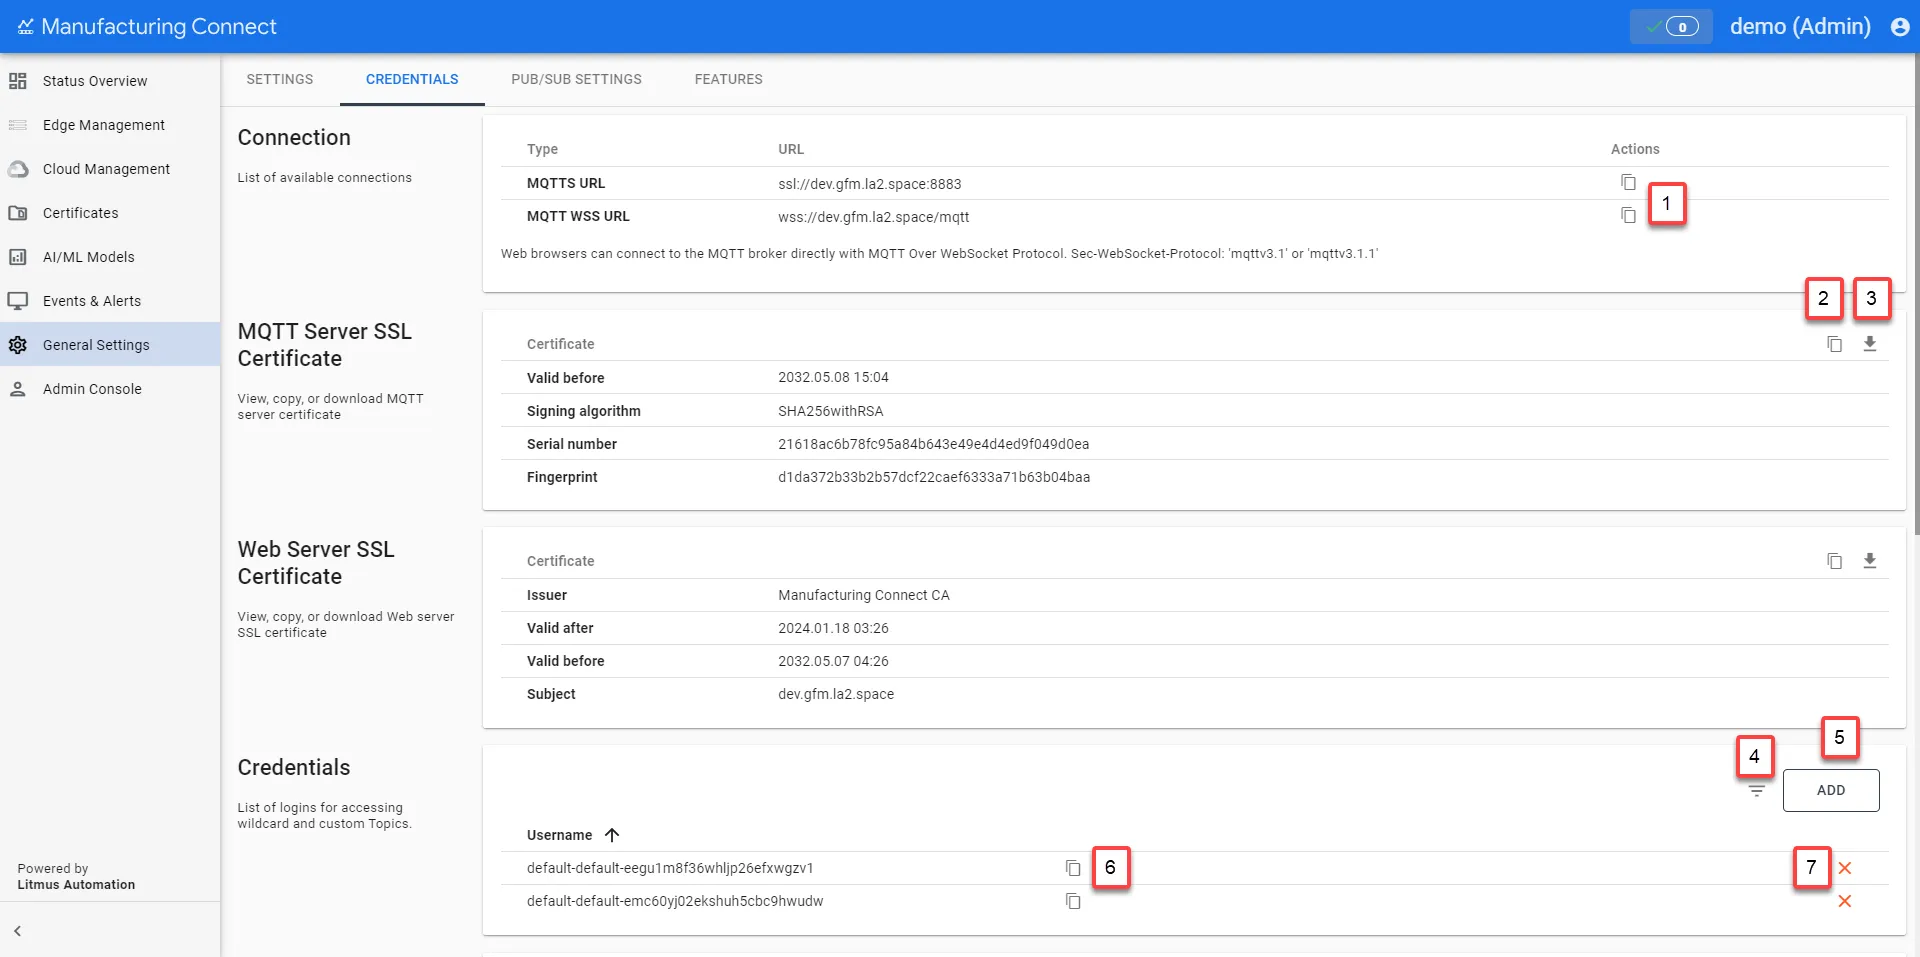Screen dimensions: 1920x957
Task: Click the ssl://dev.gfm.la2.space:8883 URL text
Action: [870, 184]
